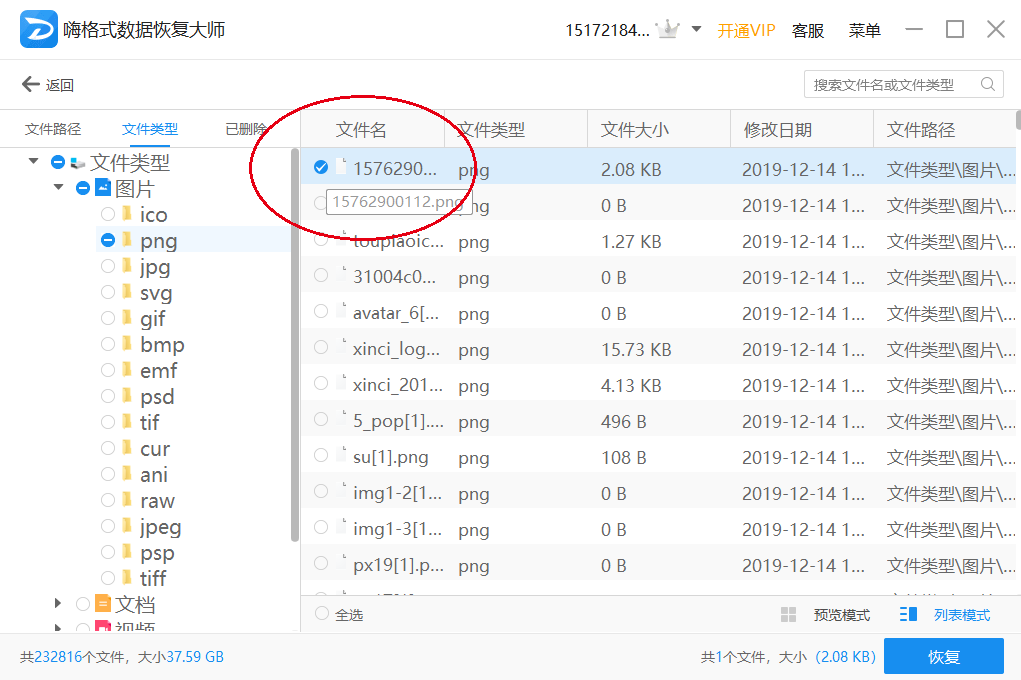Switch to the 文件路径 tab
Image resolution: width=1021 pixels, height=680 pixels.
(53, 129)
